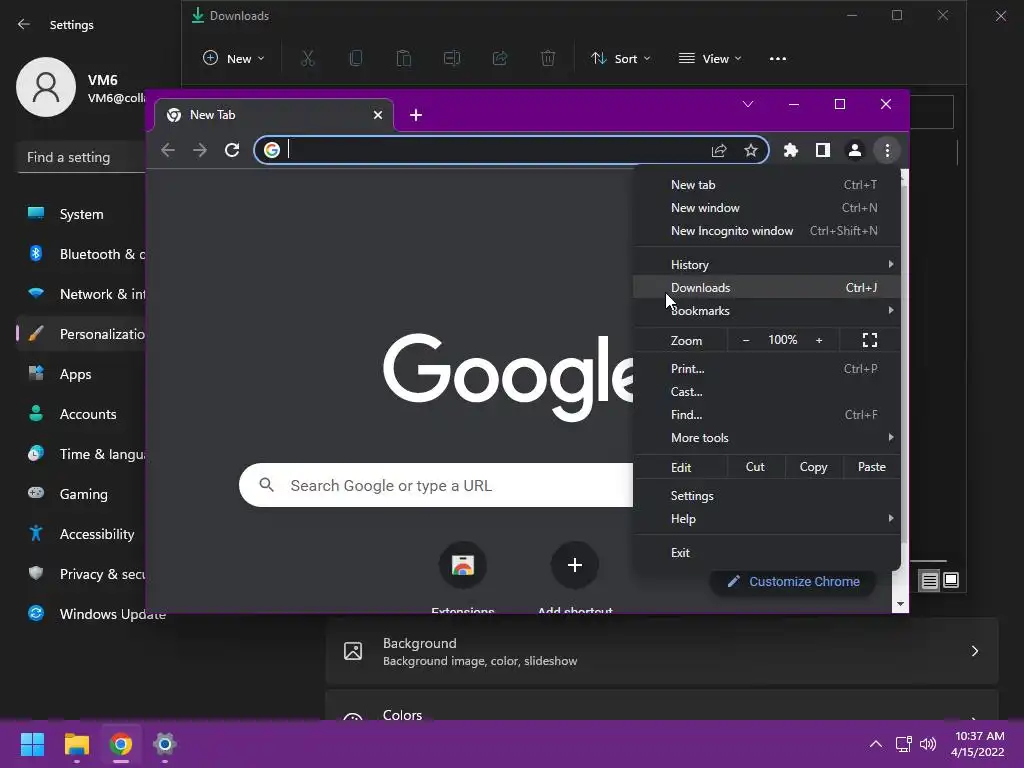Bookmark this tab with the star icon
Image resolution: width=1024 pixels, height=768 pixels.
point(751,151)
